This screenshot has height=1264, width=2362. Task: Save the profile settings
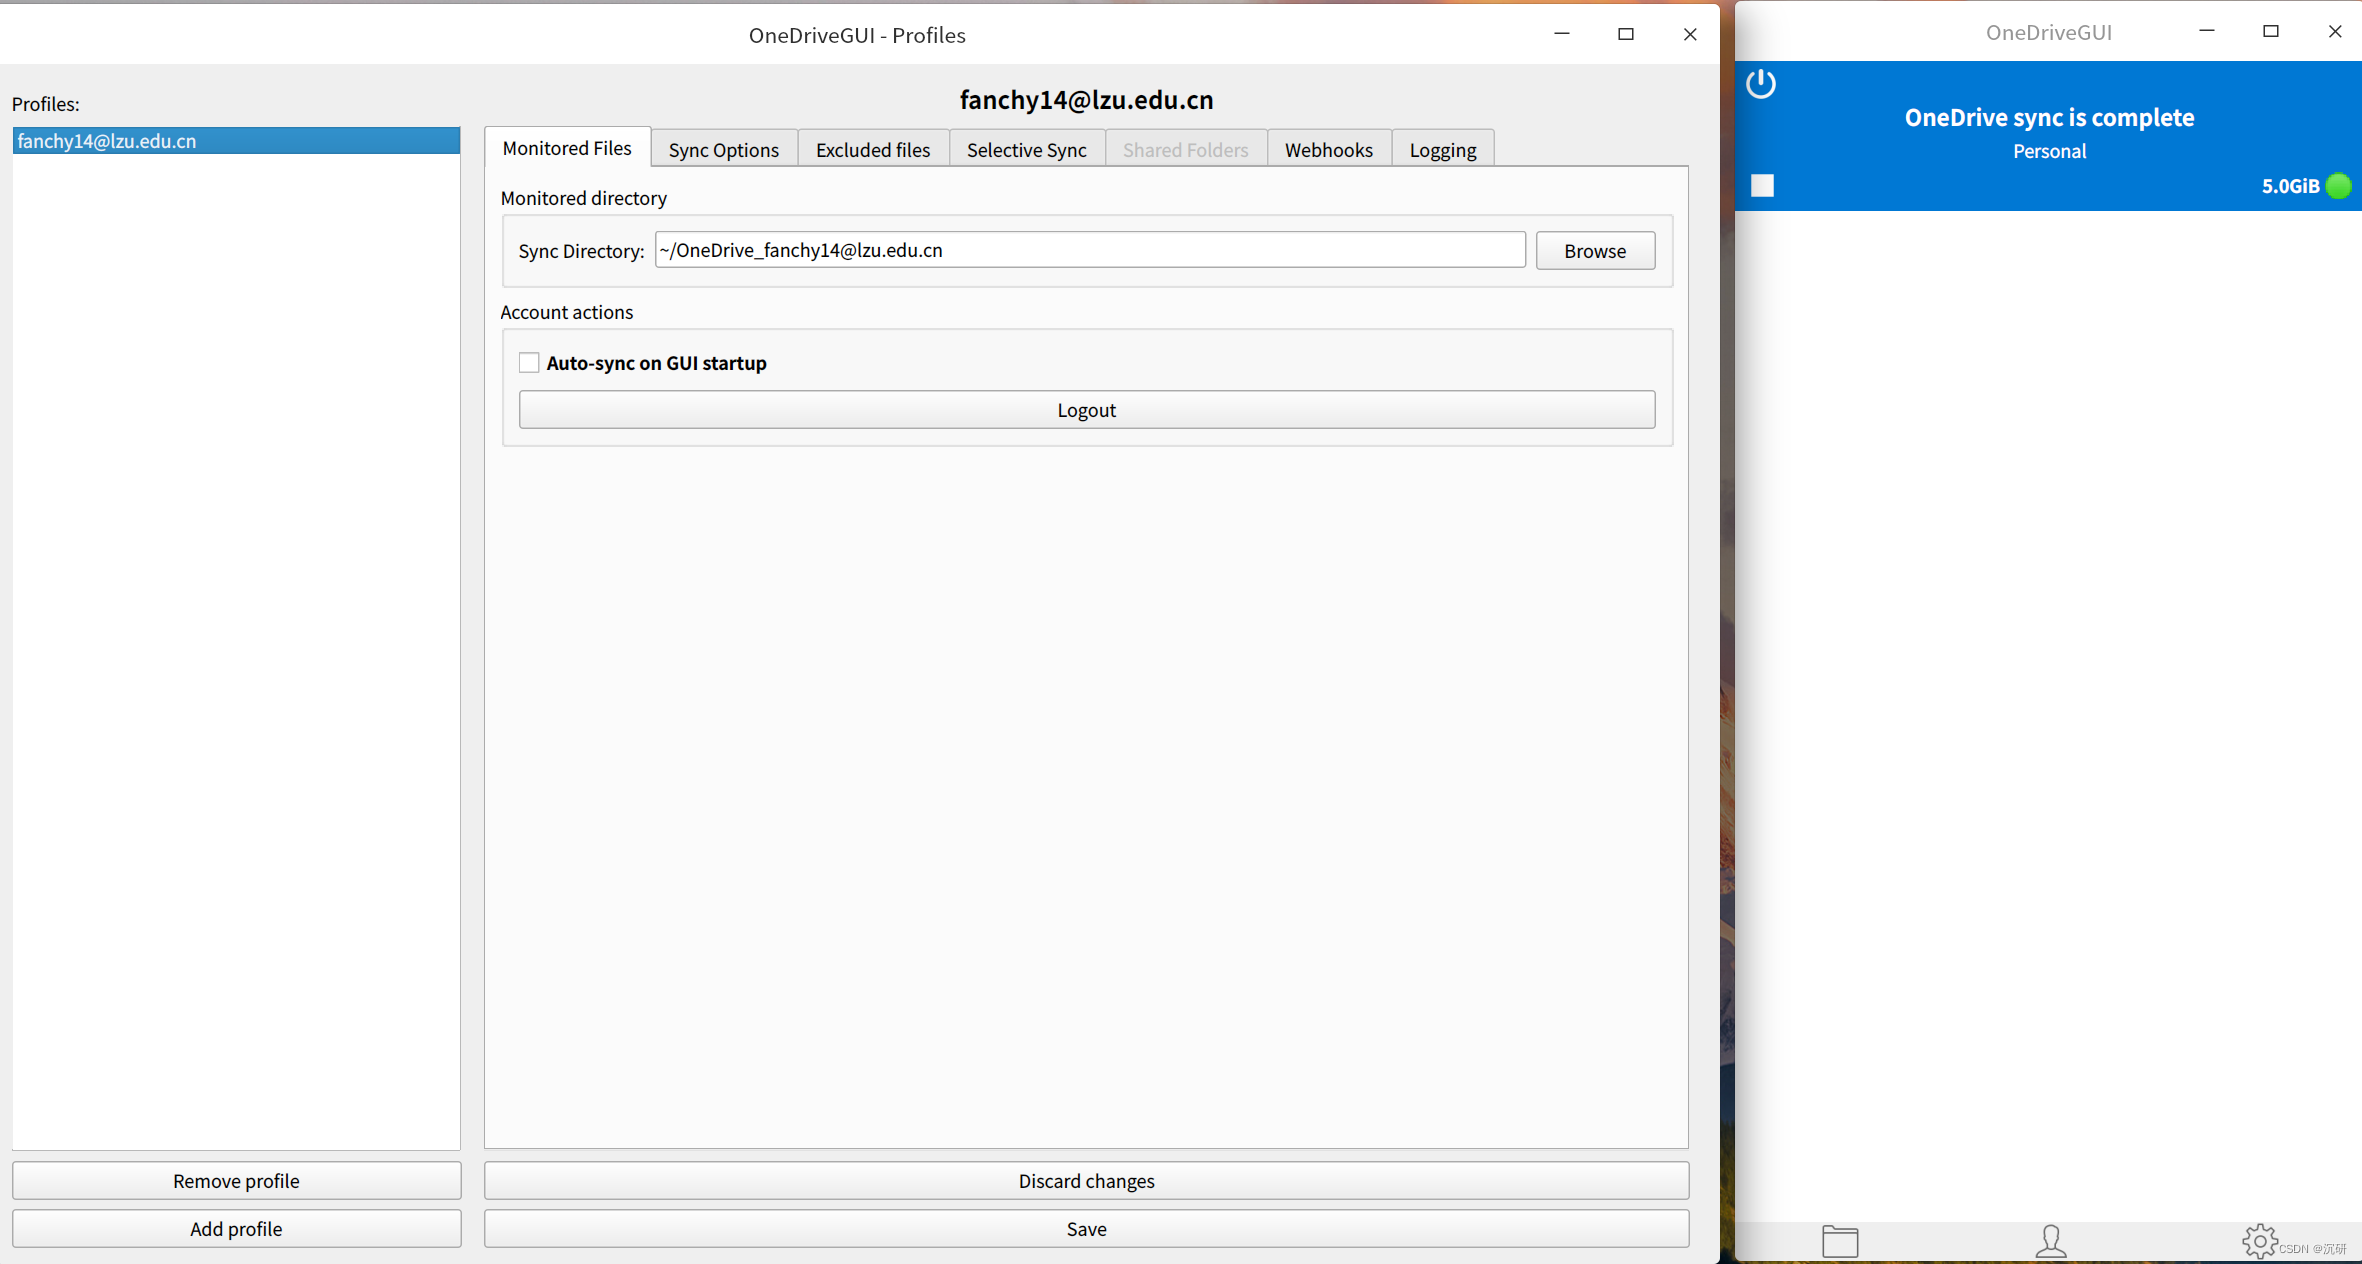pyautogui.click(x=1087, y=1229)
